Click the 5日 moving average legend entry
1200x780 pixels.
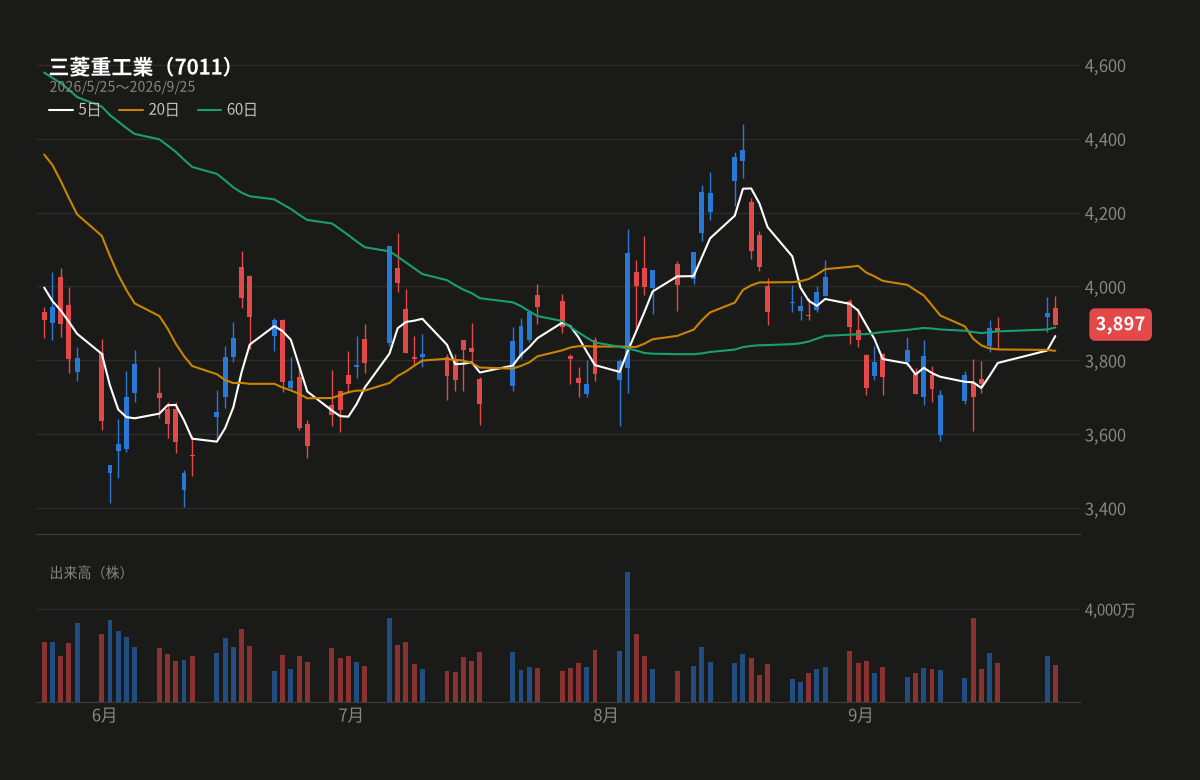75,110
